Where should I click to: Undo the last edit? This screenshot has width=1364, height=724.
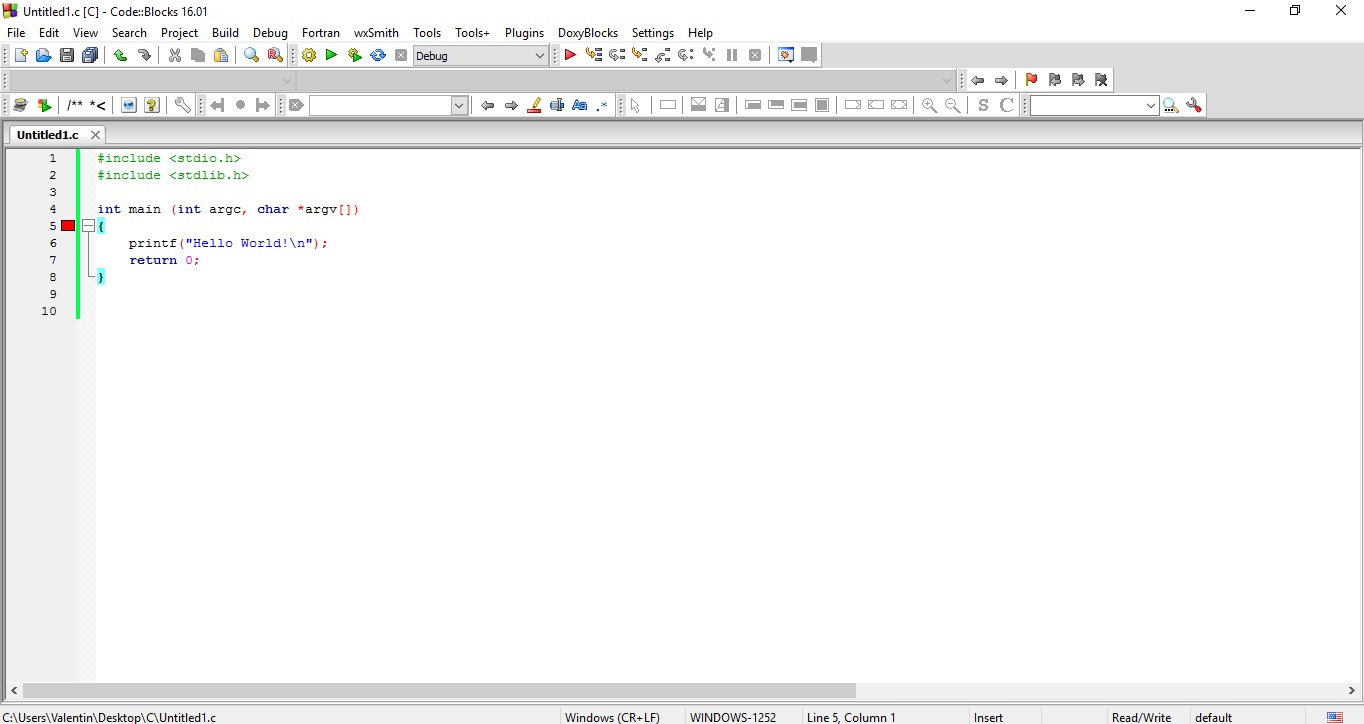[118, 55]
